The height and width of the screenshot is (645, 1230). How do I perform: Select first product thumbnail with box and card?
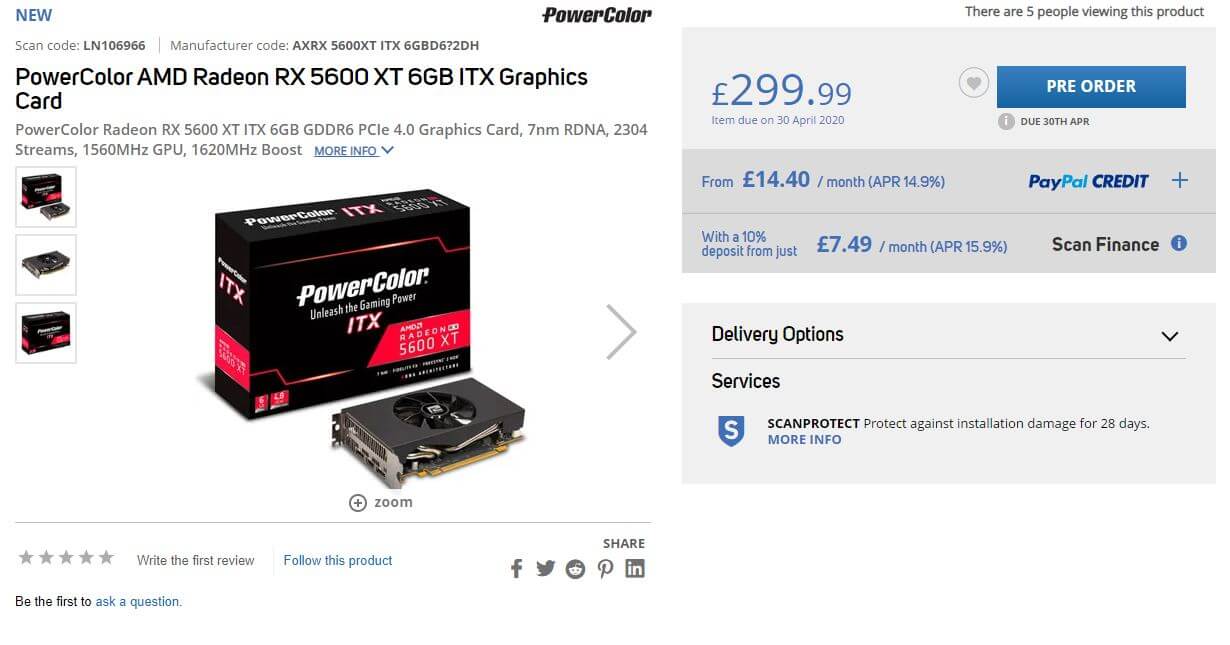[x=46, y=196]
